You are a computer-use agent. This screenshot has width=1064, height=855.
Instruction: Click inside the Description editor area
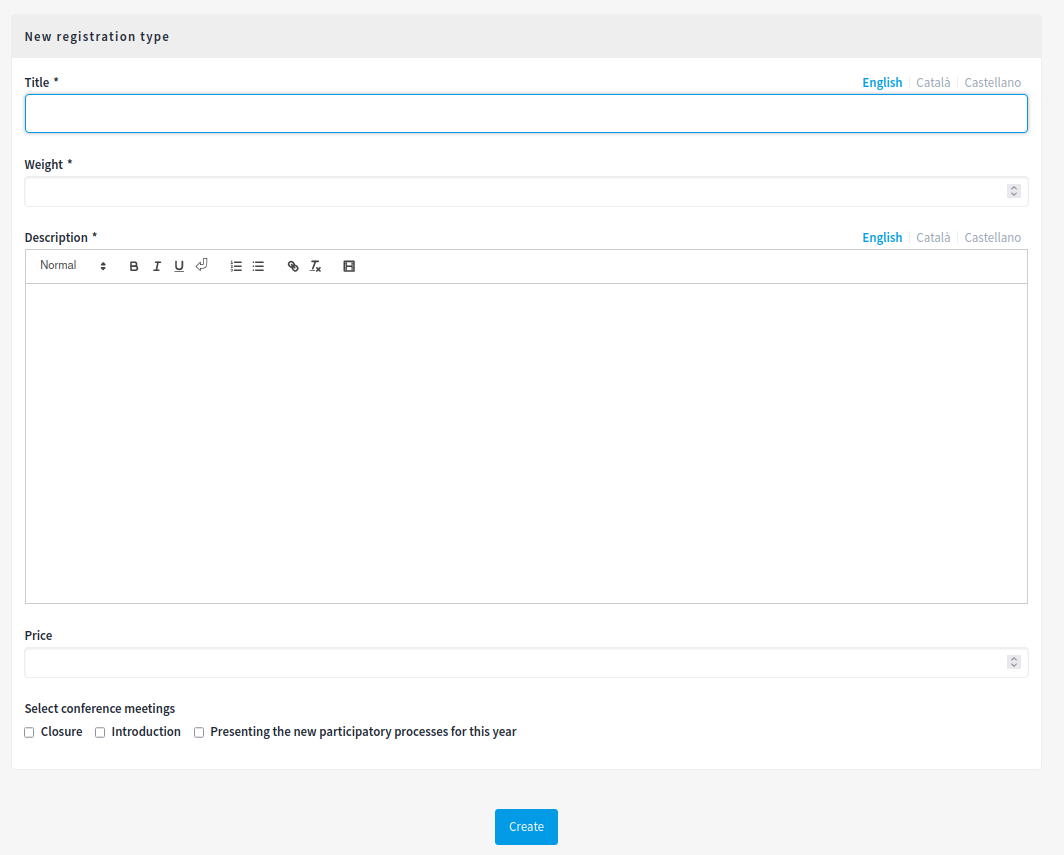pyautogui.click(x=526, y=443)
